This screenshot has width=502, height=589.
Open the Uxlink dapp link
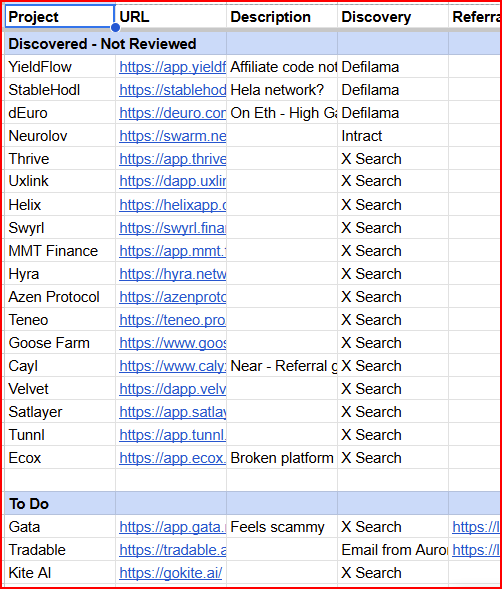pyautogui.click(x=172, y=181)
